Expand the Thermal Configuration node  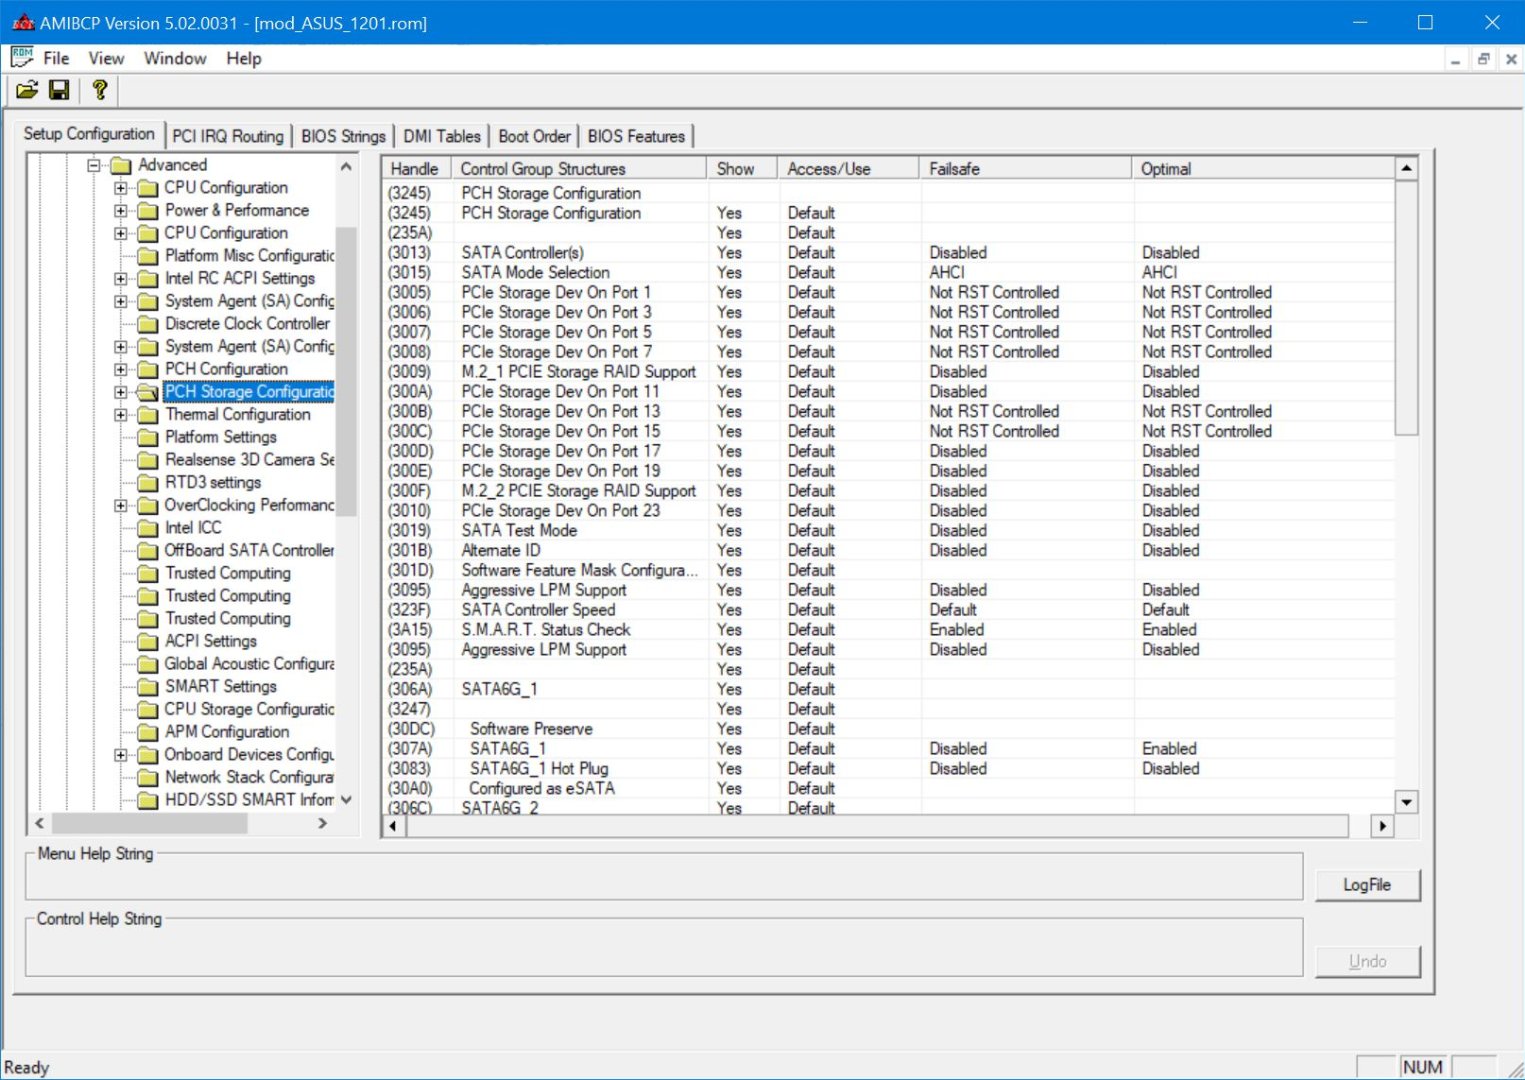(121, 415)
